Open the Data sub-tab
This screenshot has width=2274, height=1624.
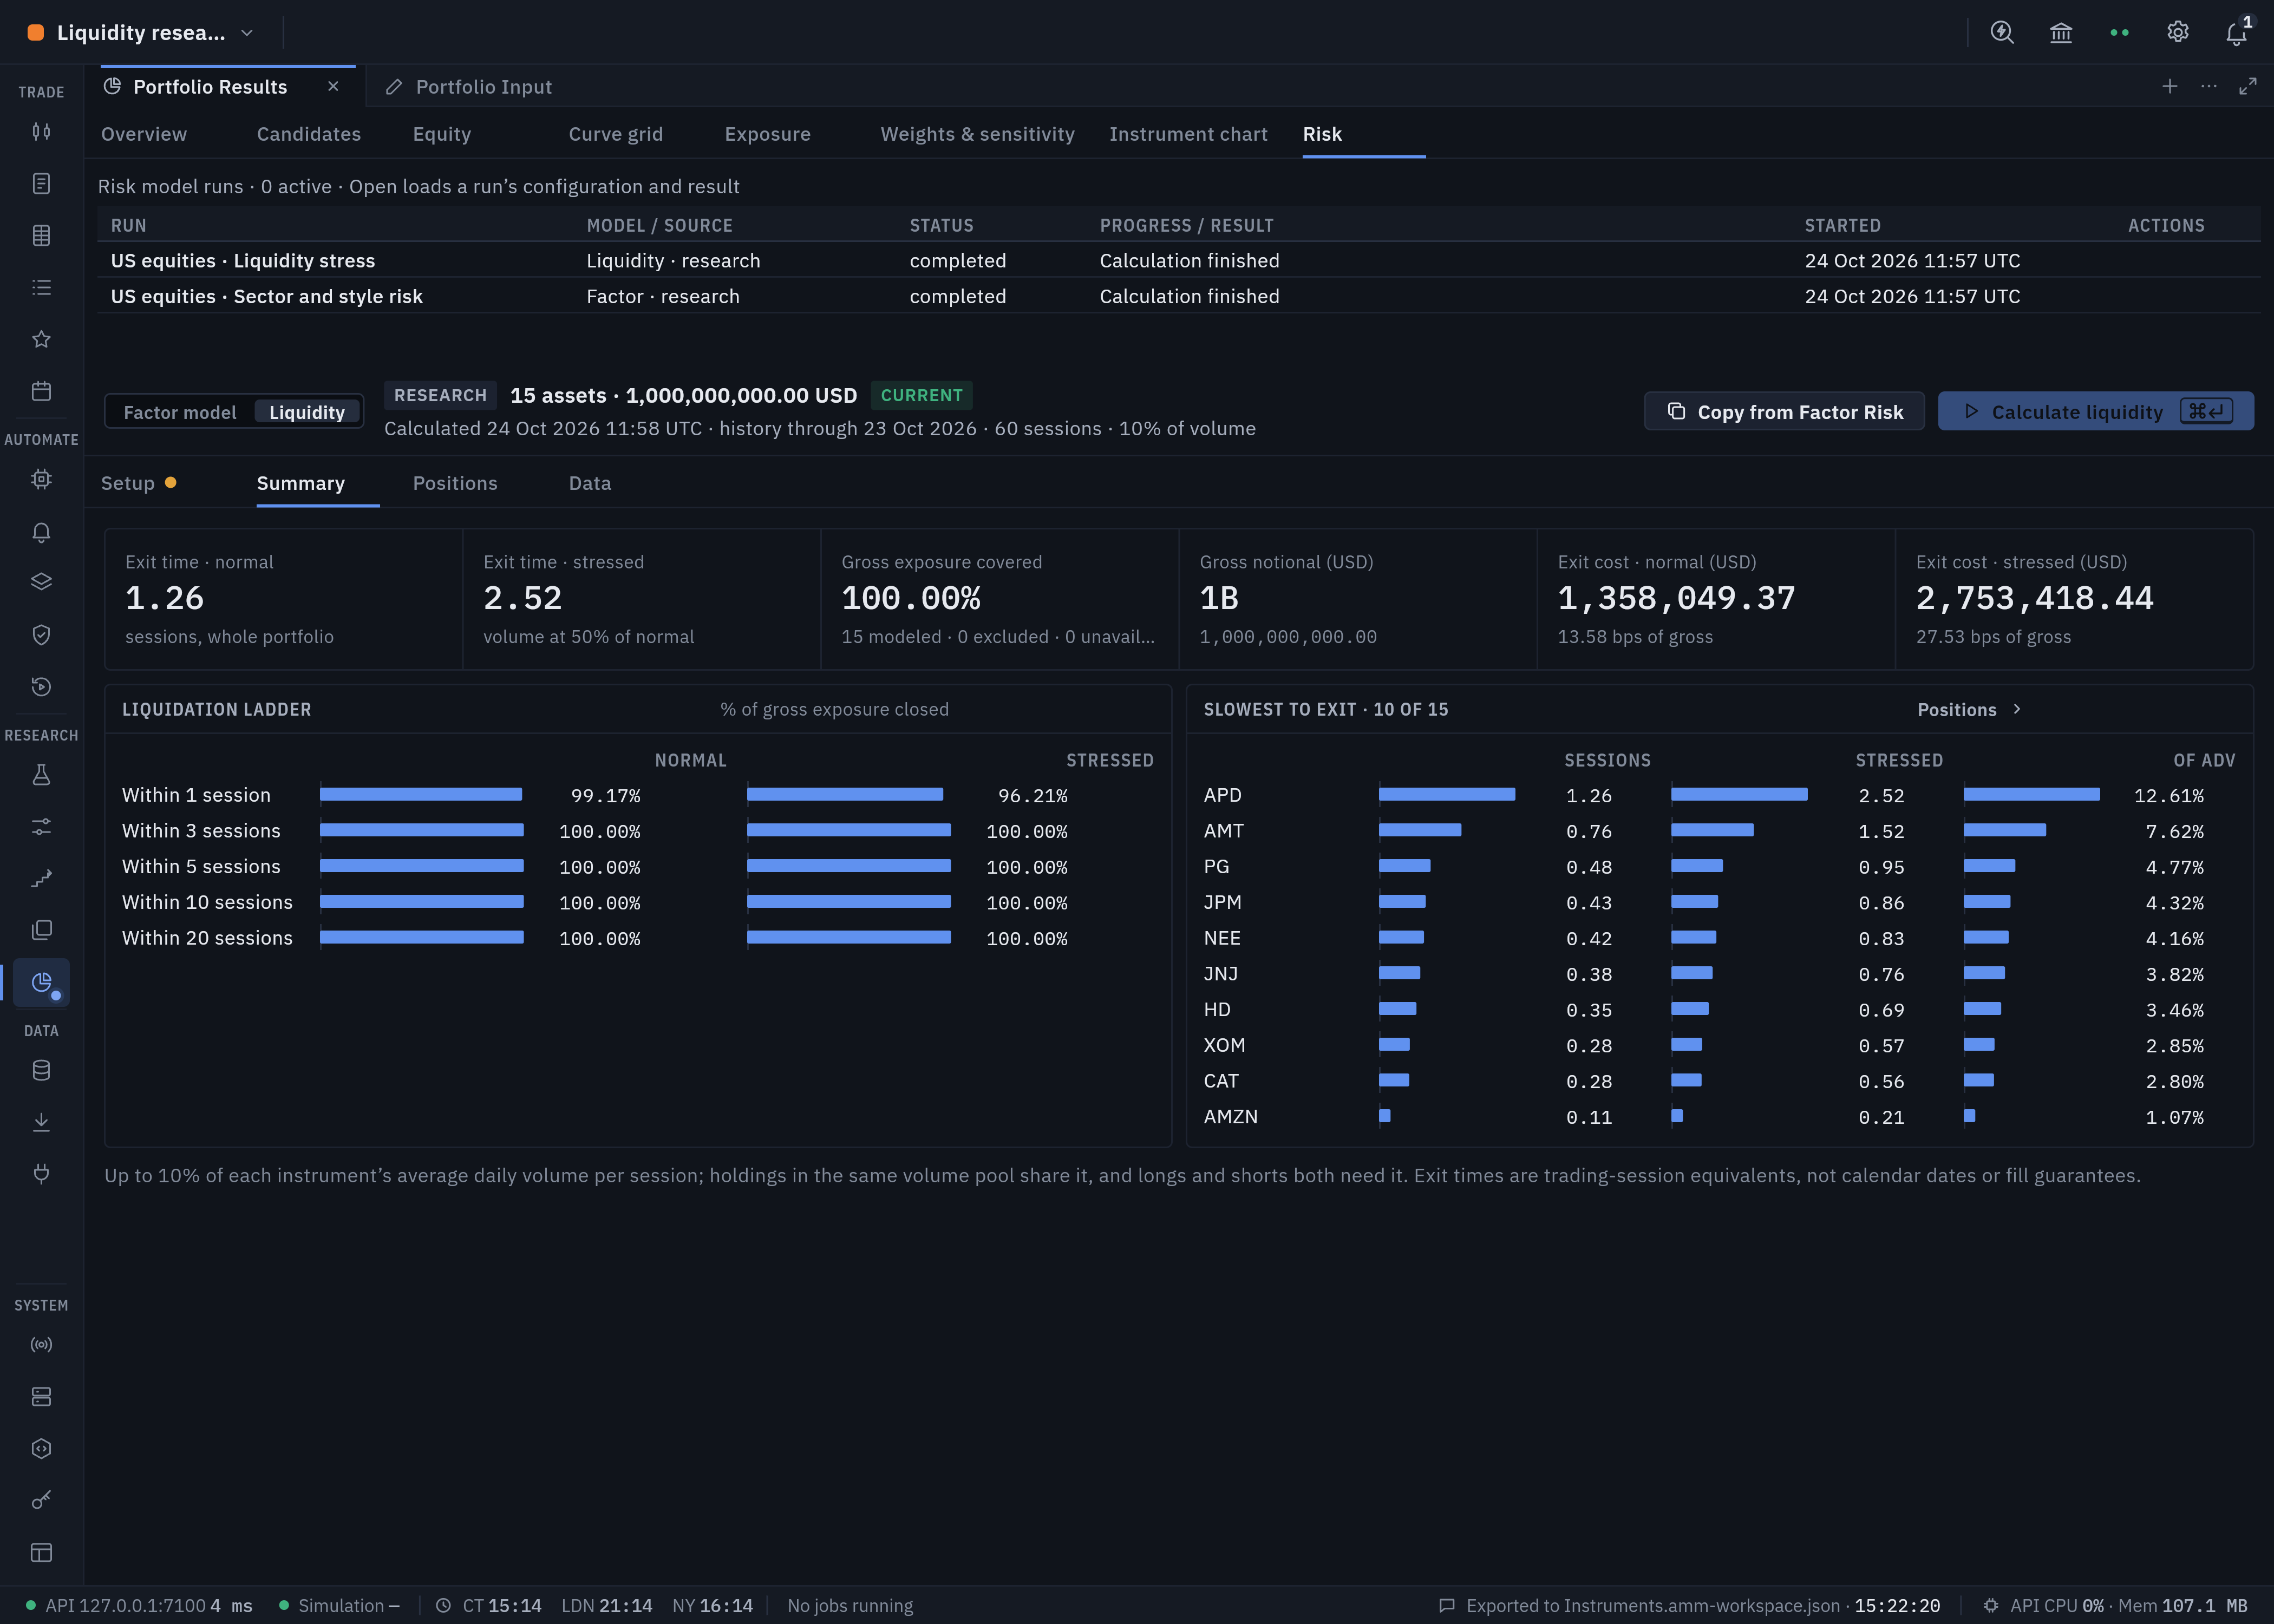(590, 483)
